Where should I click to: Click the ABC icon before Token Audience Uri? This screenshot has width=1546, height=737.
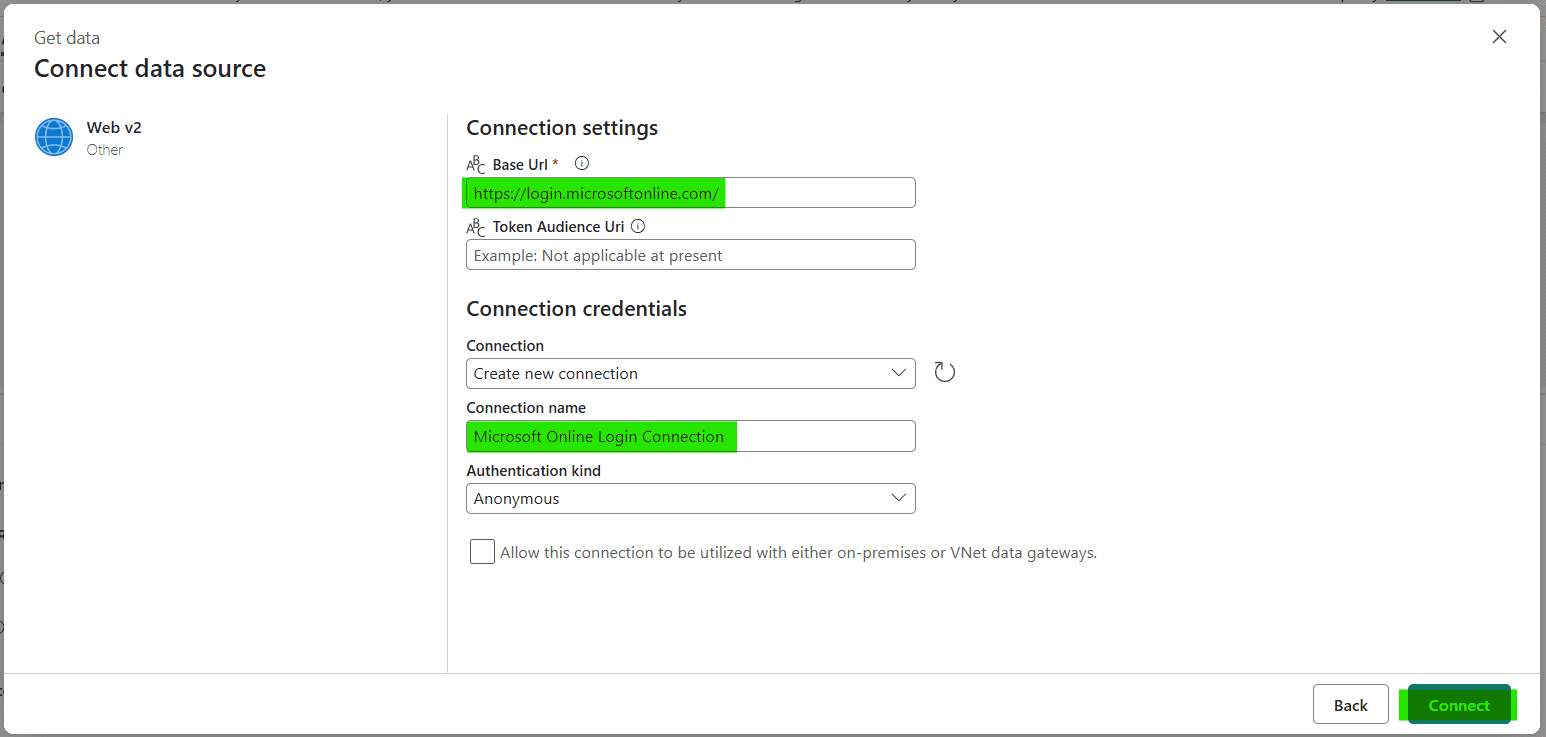click(476, 227)
